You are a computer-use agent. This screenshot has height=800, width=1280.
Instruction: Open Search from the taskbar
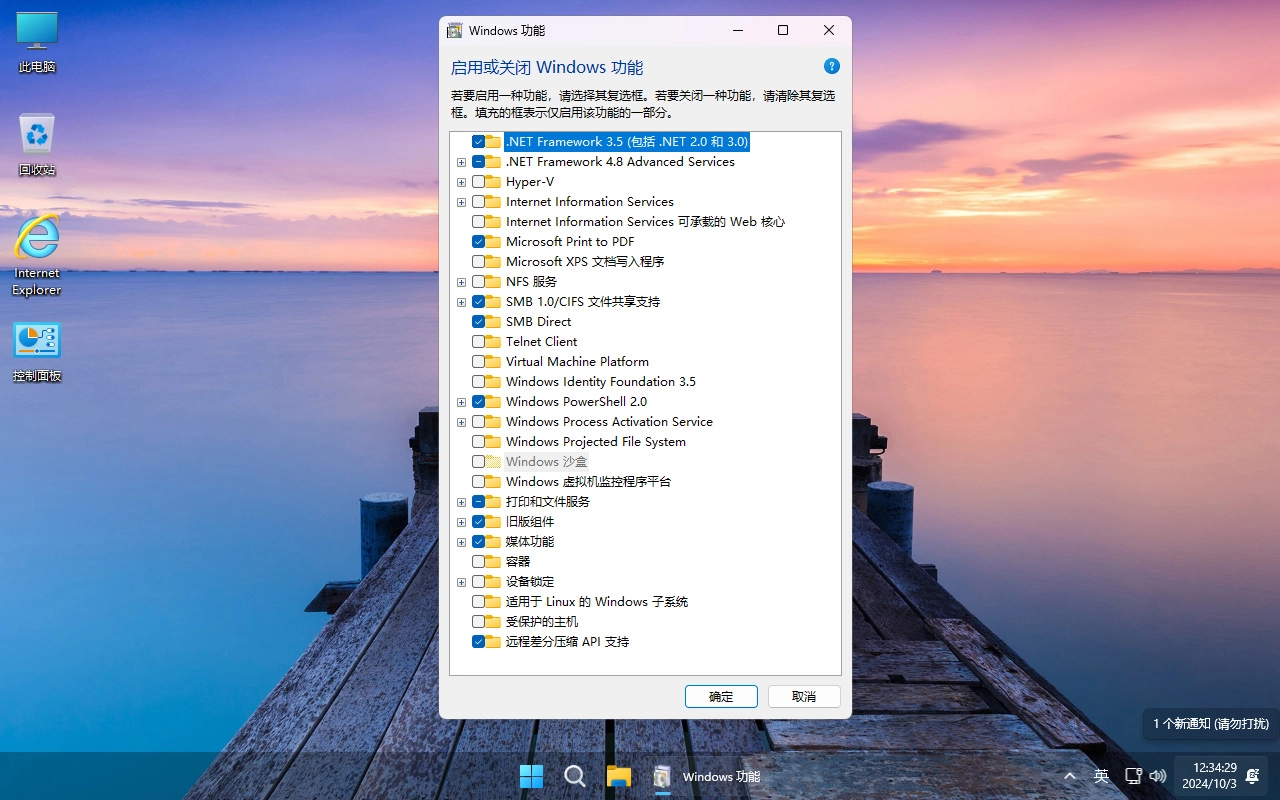[x=575, y=776]
